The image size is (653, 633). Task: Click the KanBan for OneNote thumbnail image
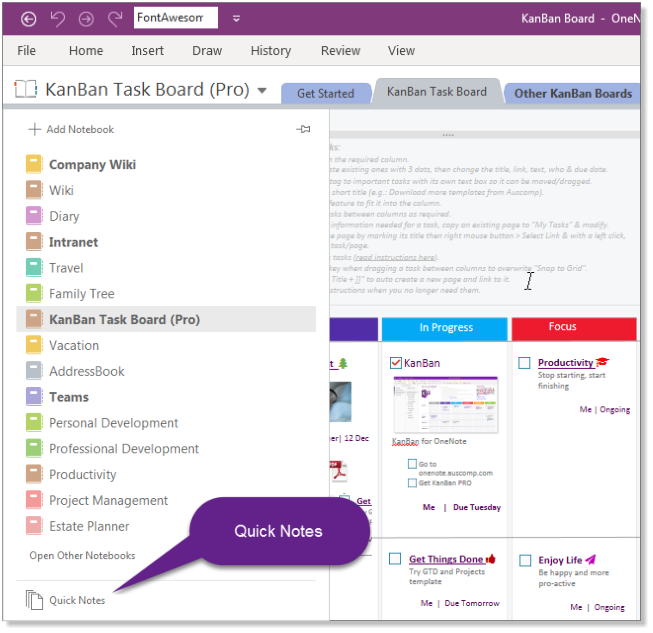click(445, 404)
